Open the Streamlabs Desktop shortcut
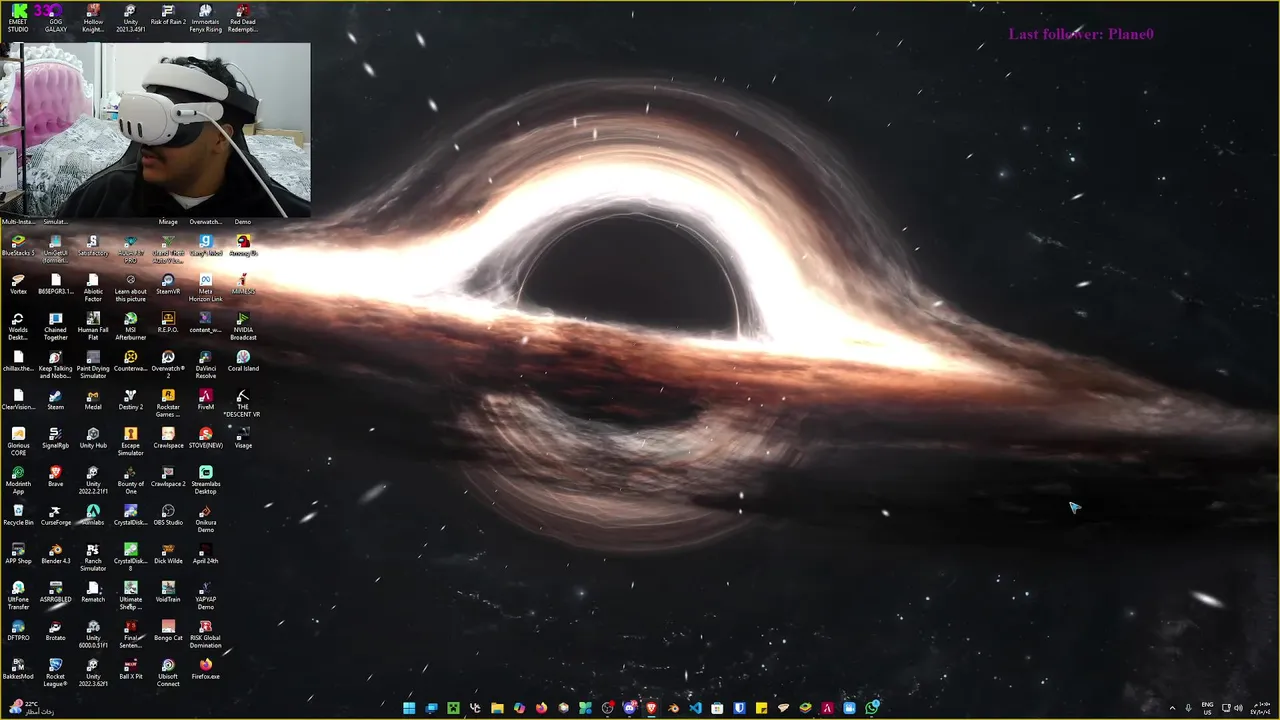Viewport: 1280px width, 720px height. [206, 480]
